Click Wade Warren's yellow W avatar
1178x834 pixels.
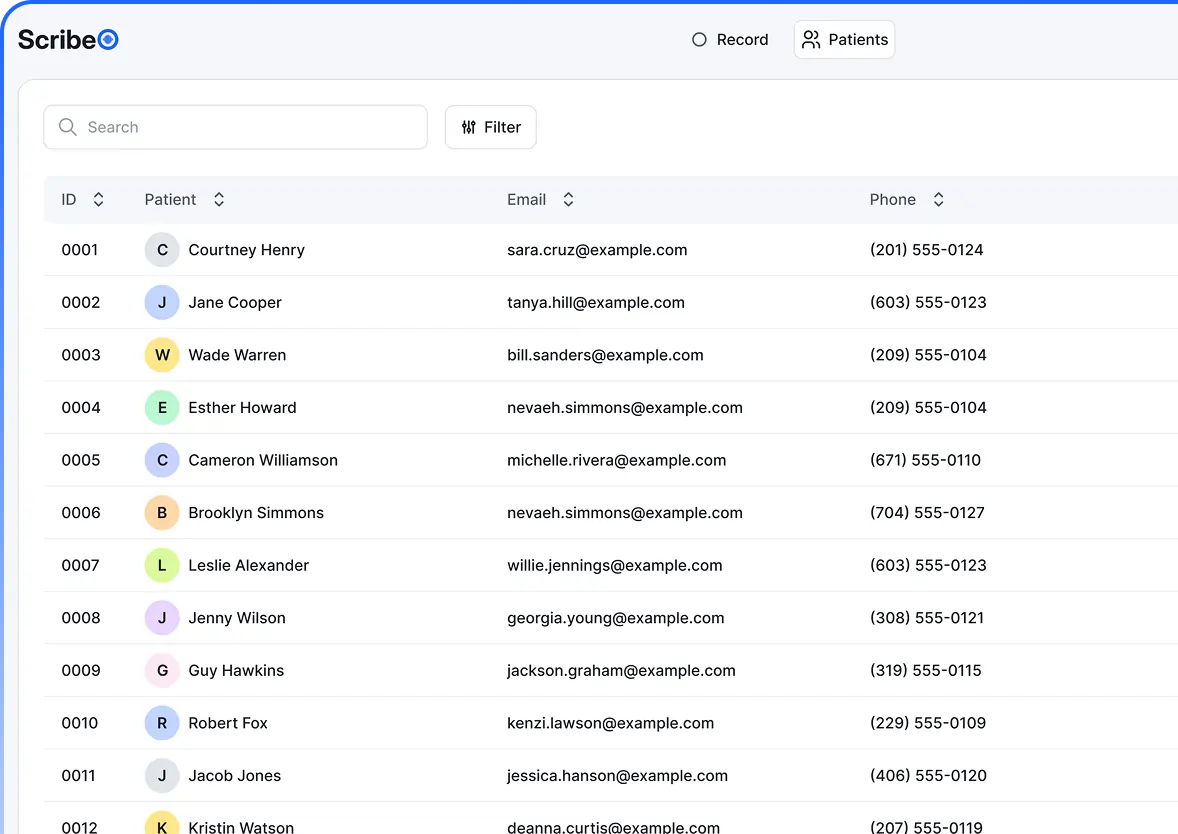[162, 355]
